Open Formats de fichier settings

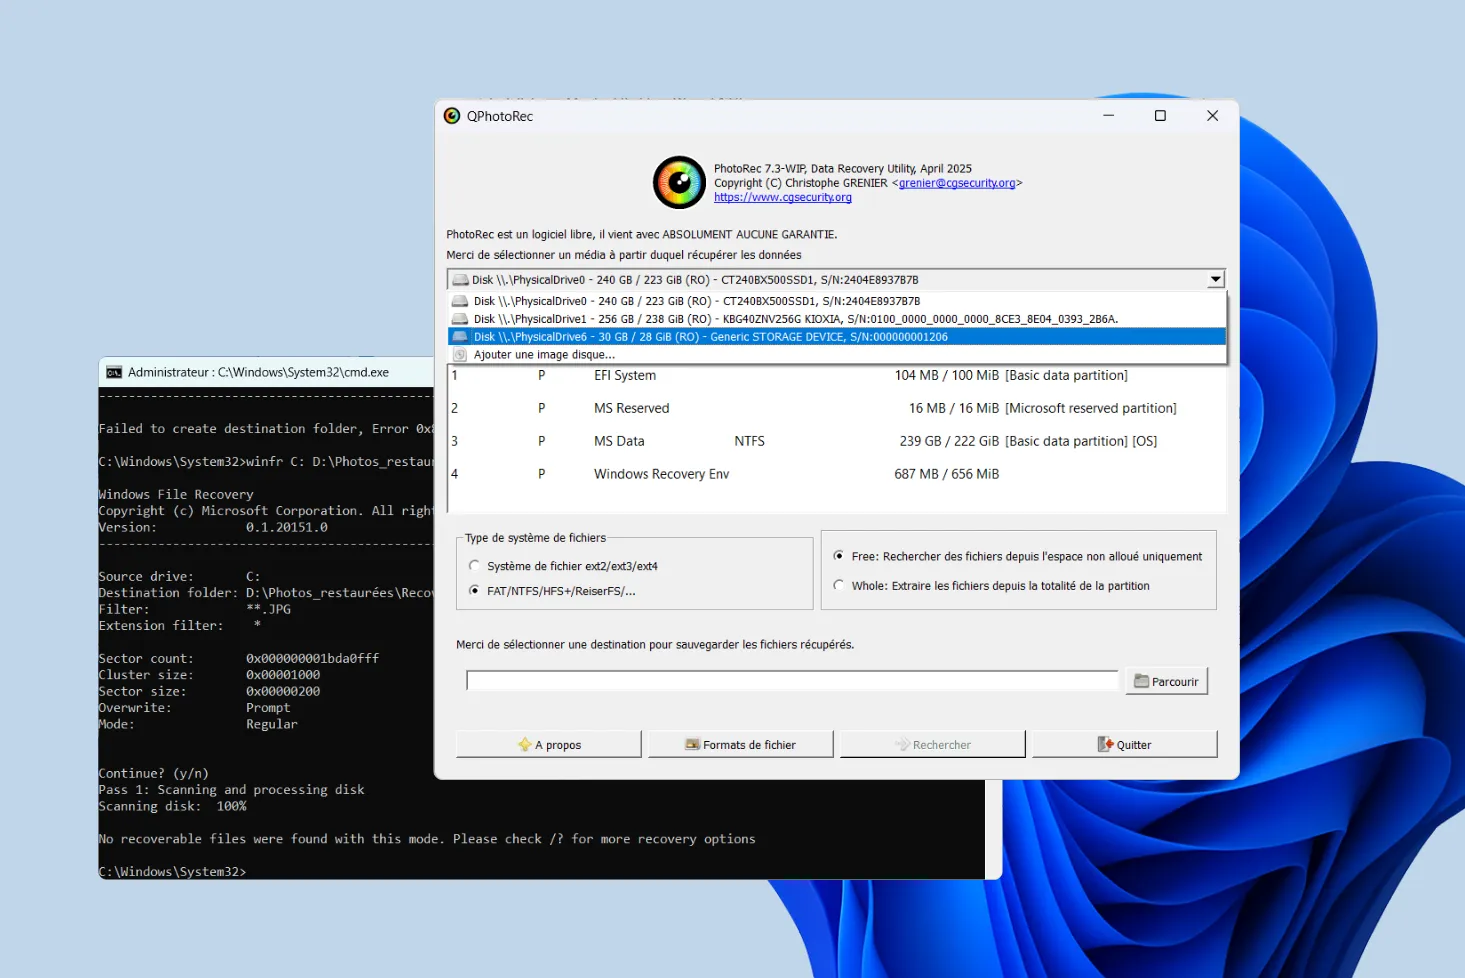click(741, 745)
